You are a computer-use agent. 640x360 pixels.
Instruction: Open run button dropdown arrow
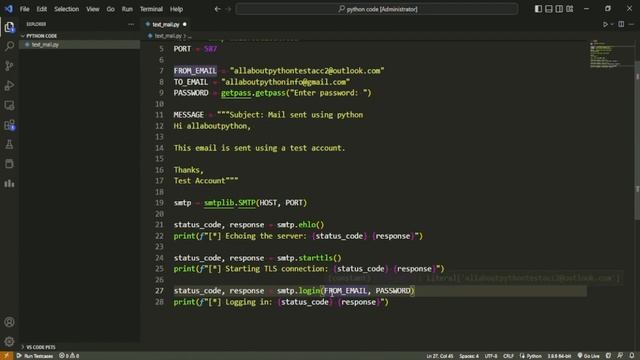[x=612, y=24]
